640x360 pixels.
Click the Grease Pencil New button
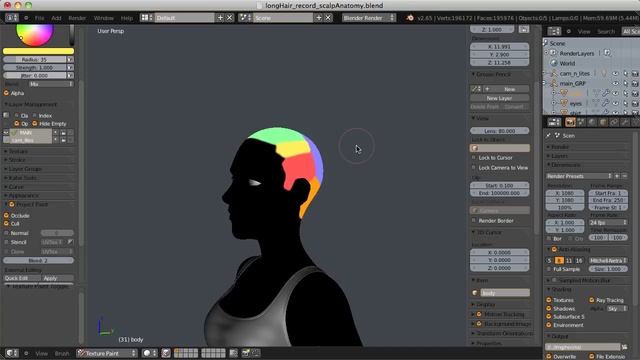click(506, 89)
